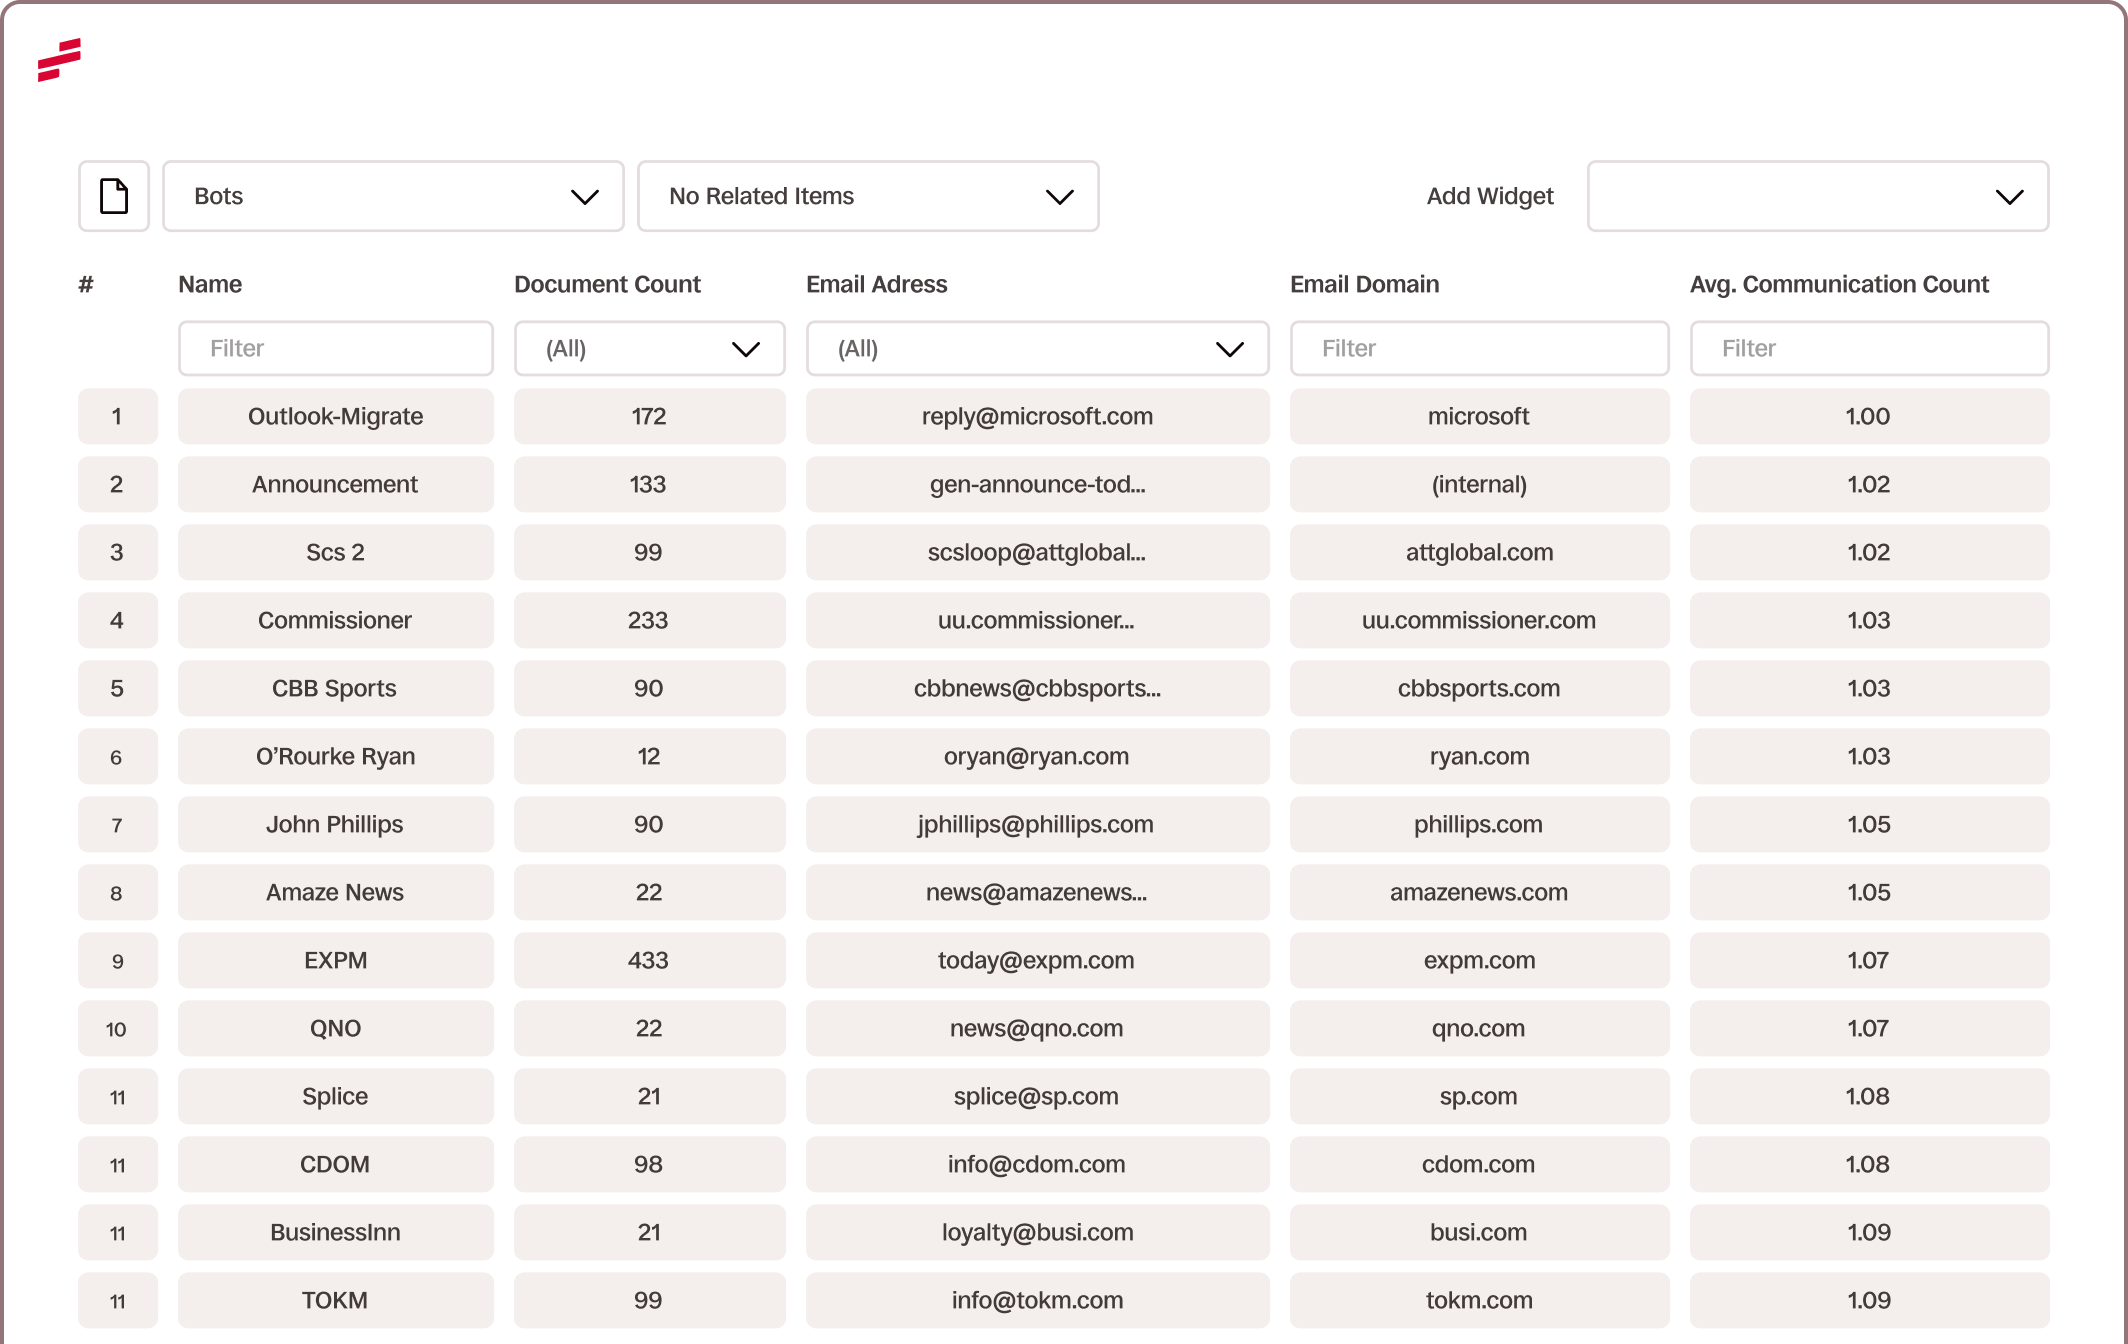Click the Avg. Communication Count filter field
The image size is (2128, 1344).
(1868, 348)
